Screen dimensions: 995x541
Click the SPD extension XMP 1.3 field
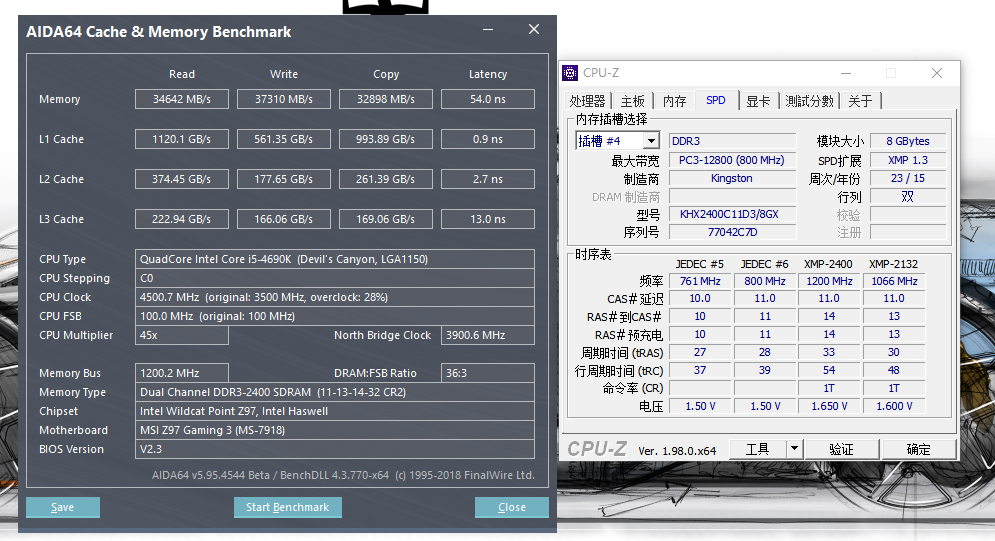point(908,160)
